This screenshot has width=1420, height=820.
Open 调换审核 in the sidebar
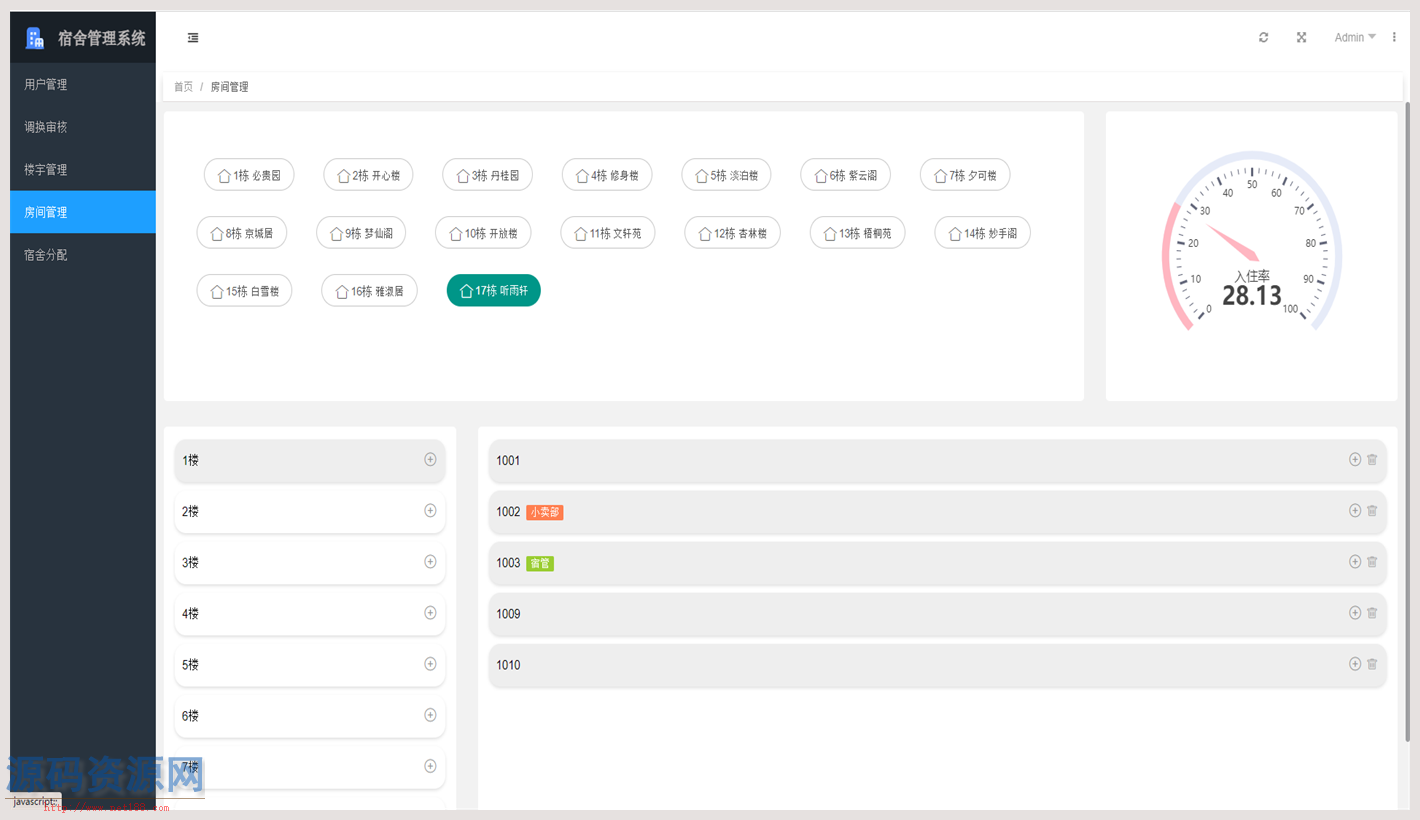tap(83, 127)
